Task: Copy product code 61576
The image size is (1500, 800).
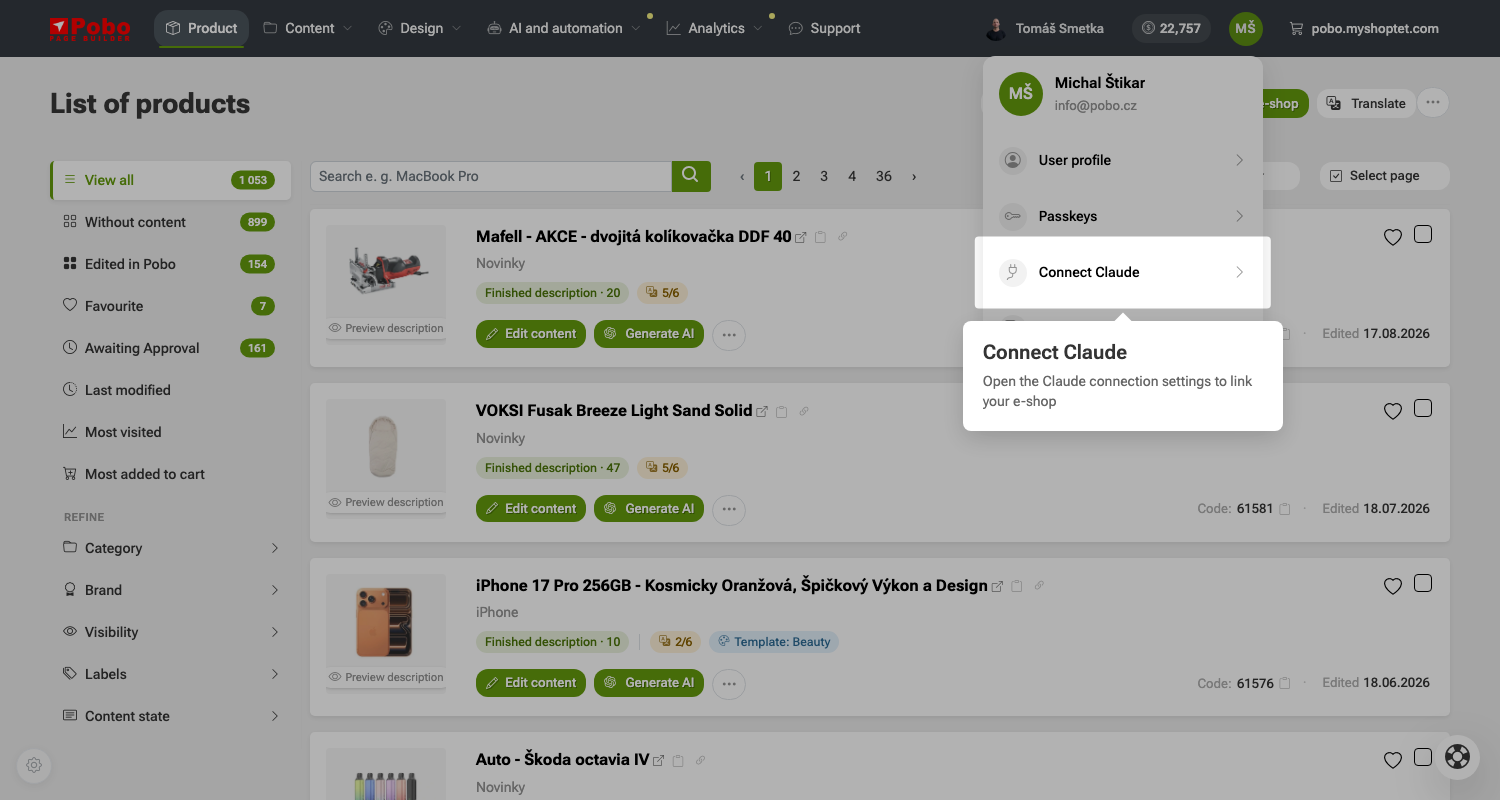Action: 1285,684
